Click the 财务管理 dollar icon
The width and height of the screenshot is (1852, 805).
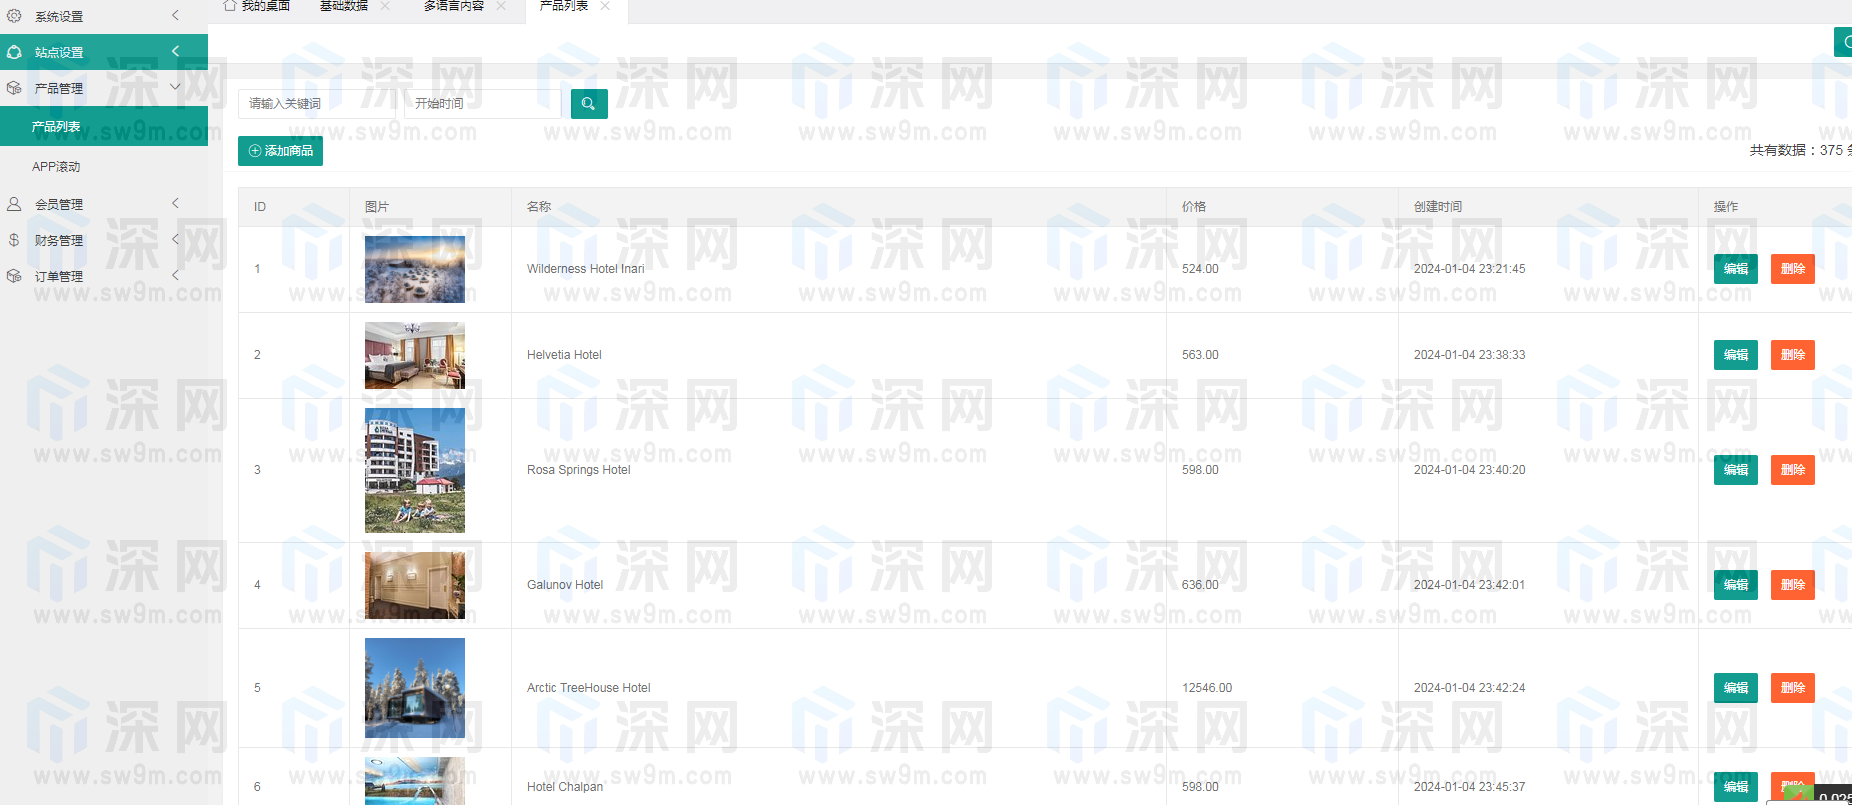pyautogui.click(x=14, y=240)
